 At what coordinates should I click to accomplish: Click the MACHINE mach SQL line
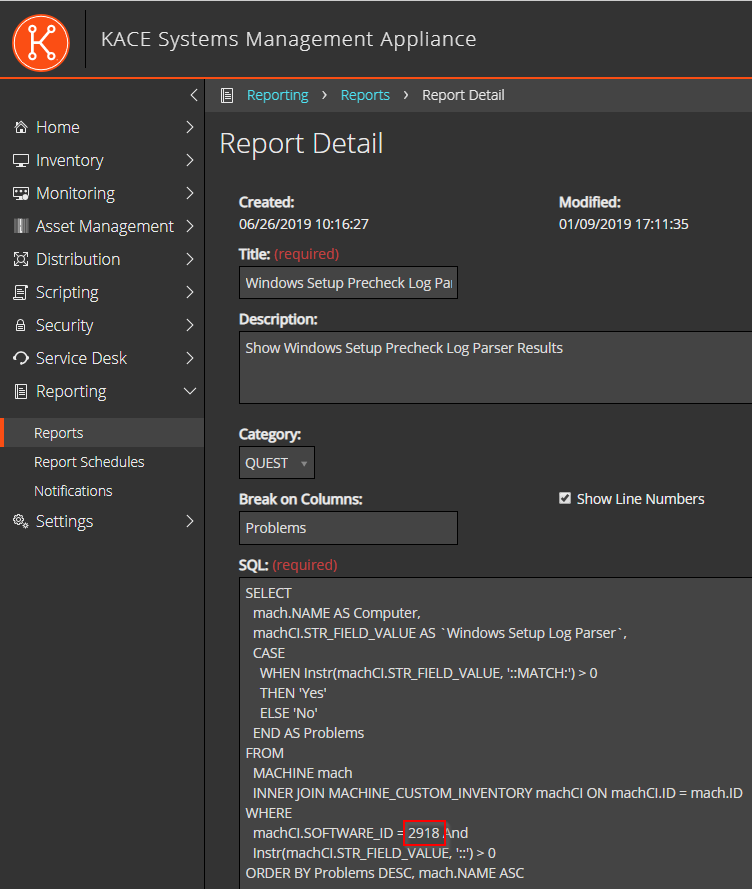click(x=303, y=773)
